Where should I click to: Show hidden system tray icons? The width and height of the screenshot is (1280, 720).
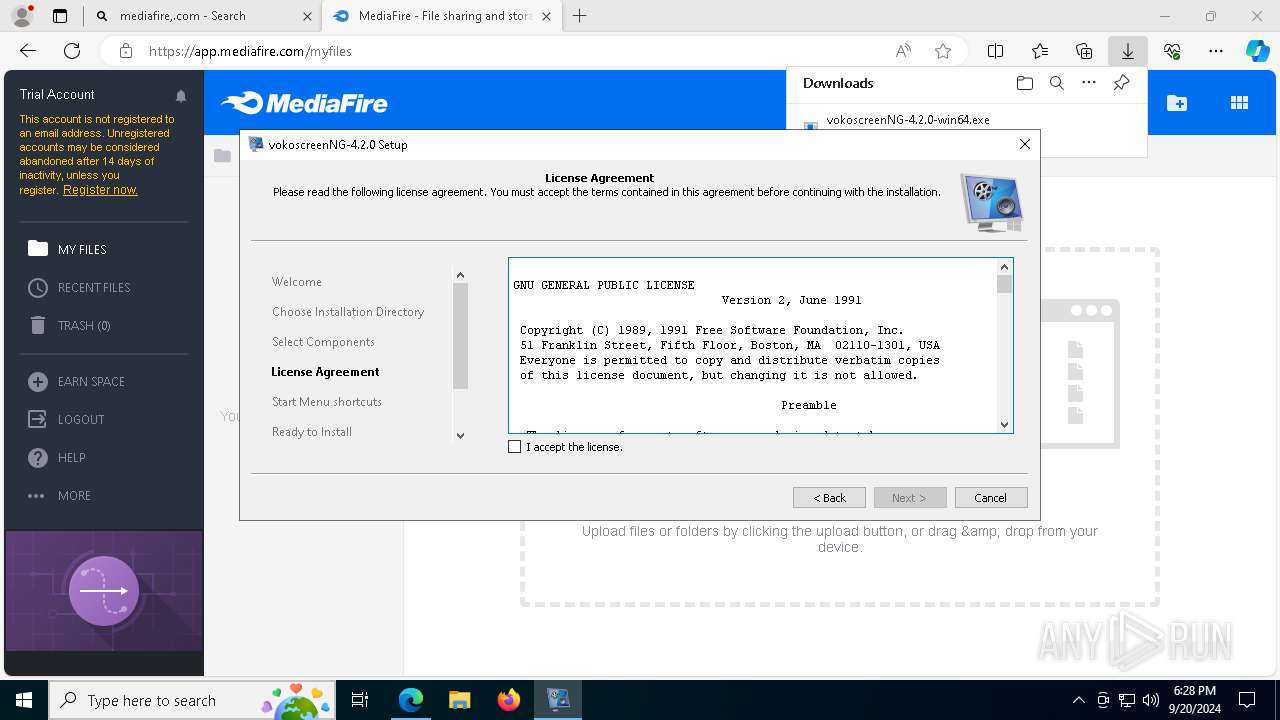pos(1078,700)
